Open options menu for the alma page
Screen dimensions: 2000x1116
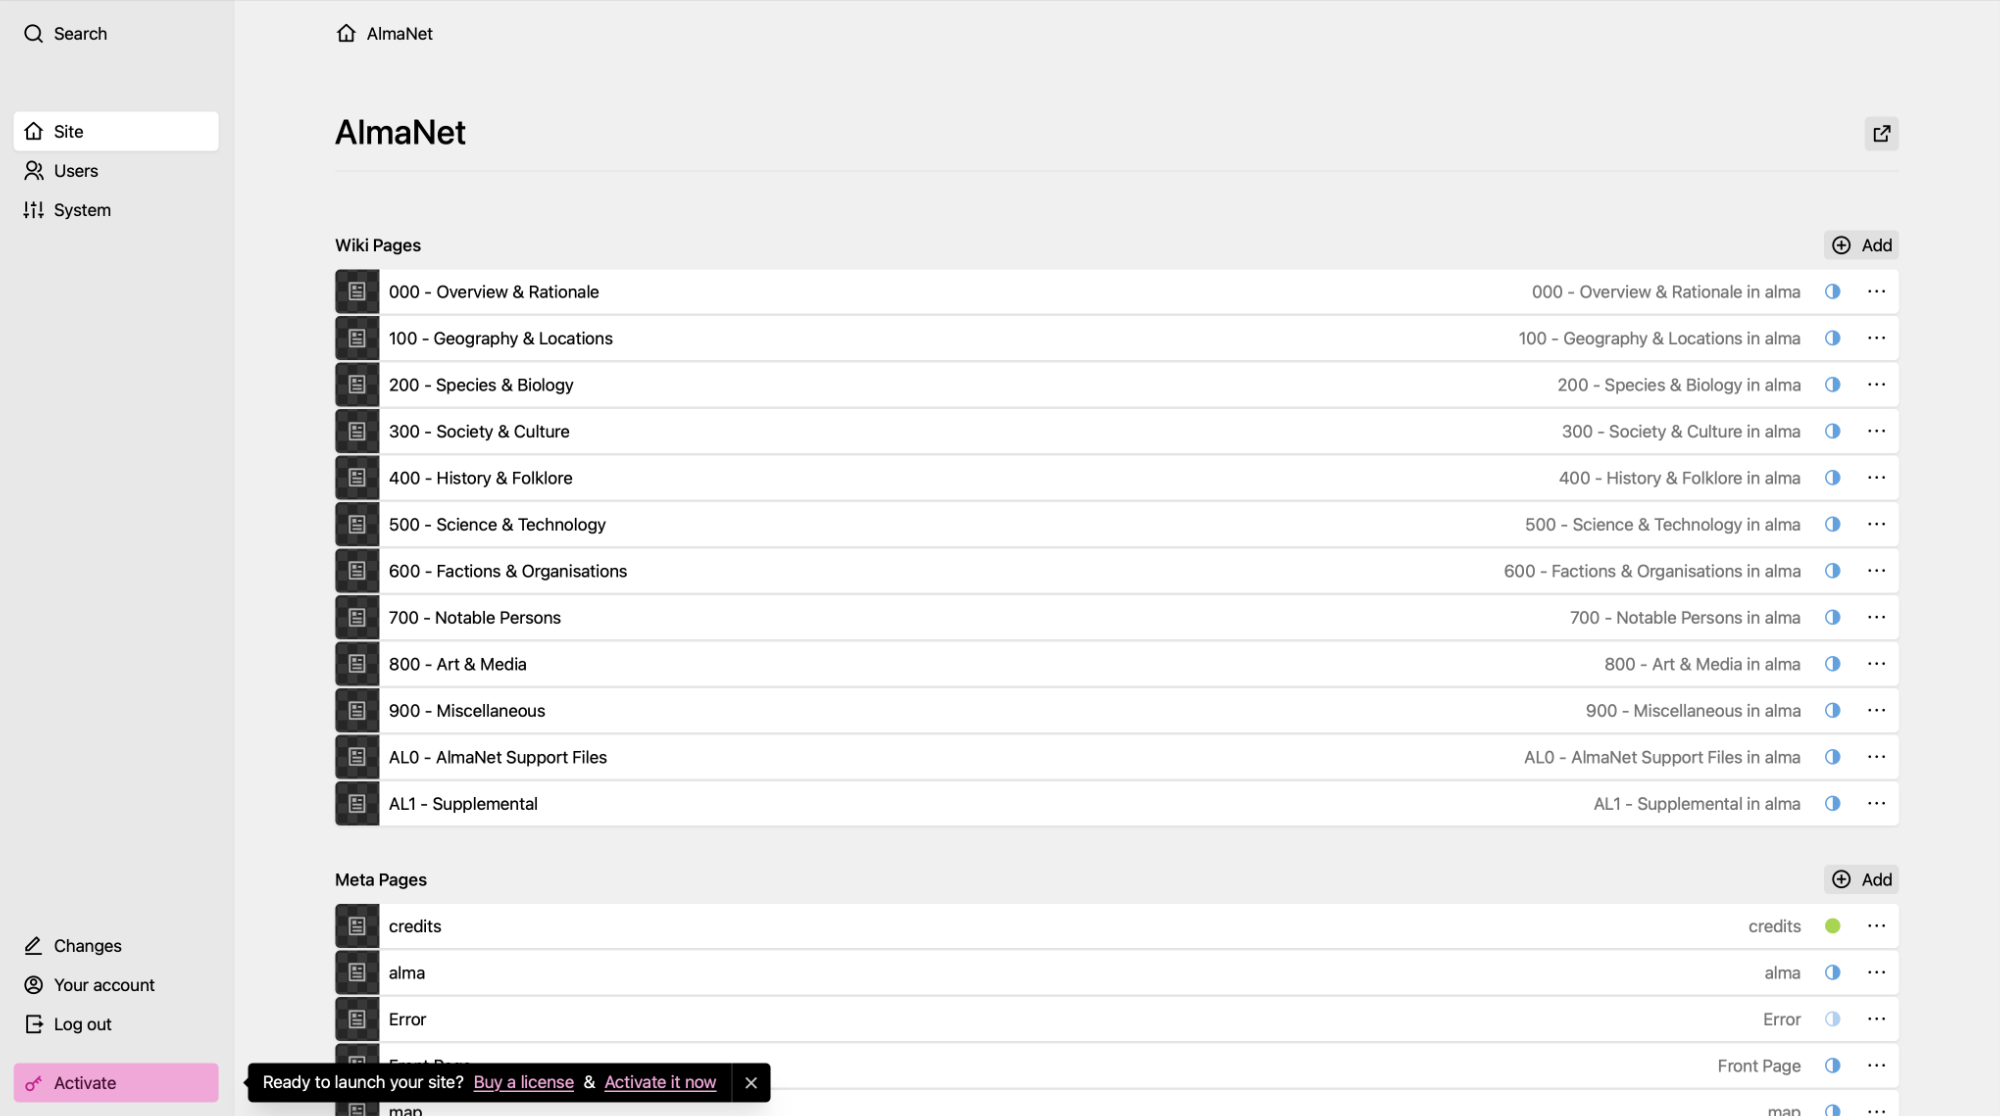point(1876,972)
